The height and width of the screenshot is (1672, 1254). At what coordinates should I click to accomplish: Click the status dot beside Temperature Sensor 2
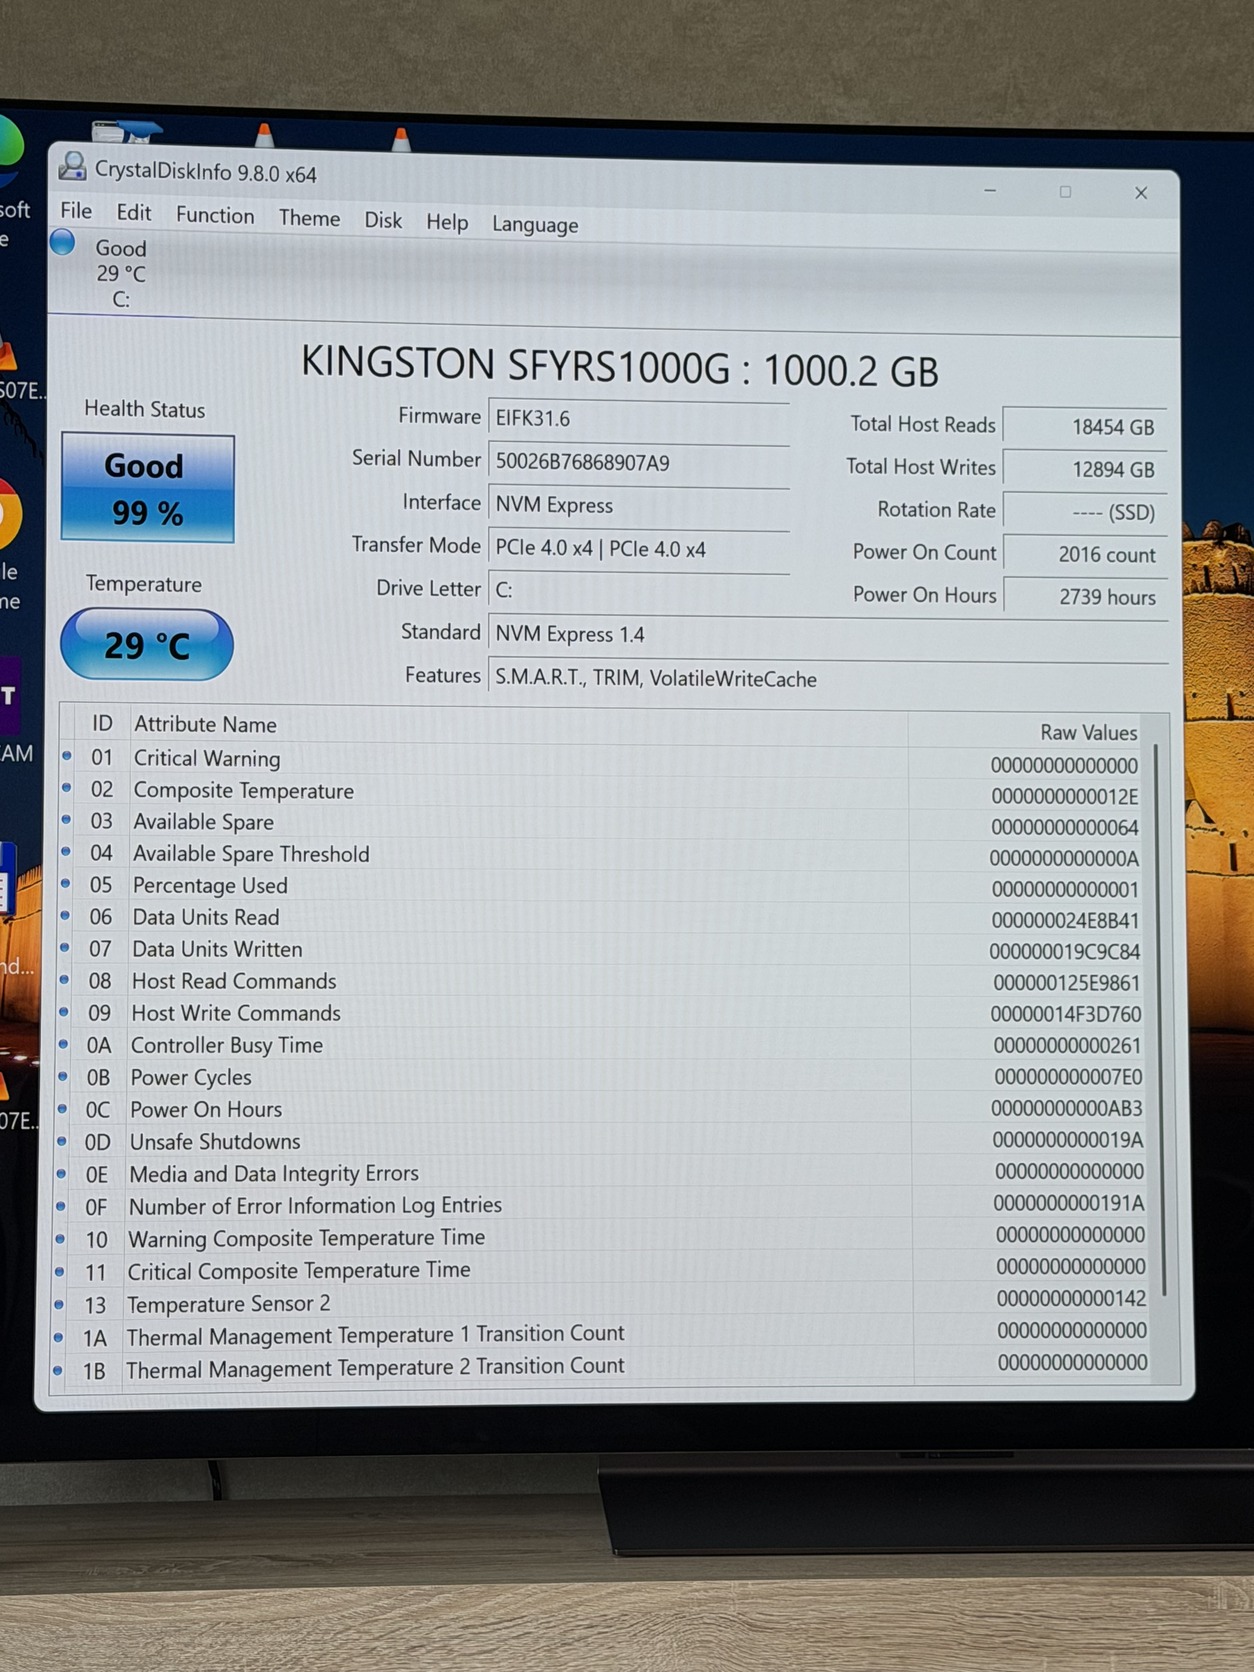(x=59, y=1304)
